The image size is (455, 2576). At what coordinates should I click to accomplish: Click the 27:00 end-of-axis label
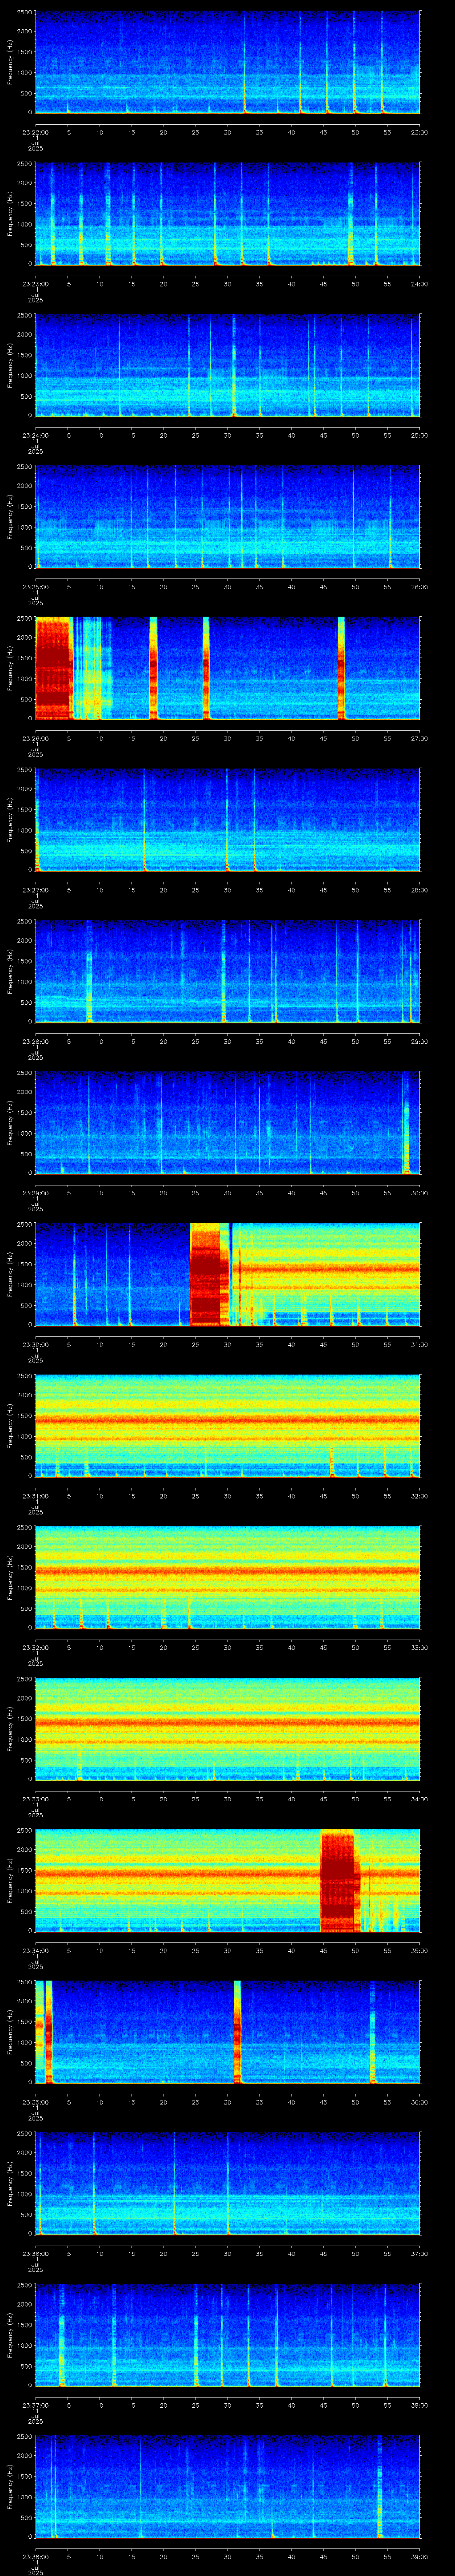click(x=419, y=738)
